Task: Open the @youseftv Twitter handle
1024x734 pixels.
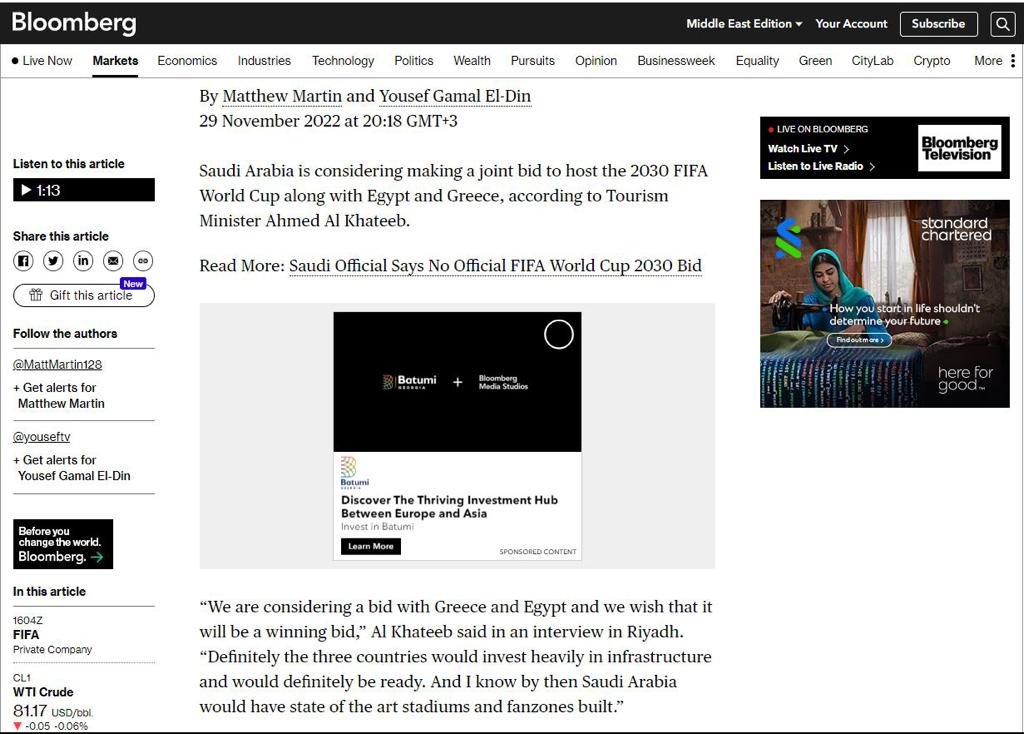Action: [41, 437]
